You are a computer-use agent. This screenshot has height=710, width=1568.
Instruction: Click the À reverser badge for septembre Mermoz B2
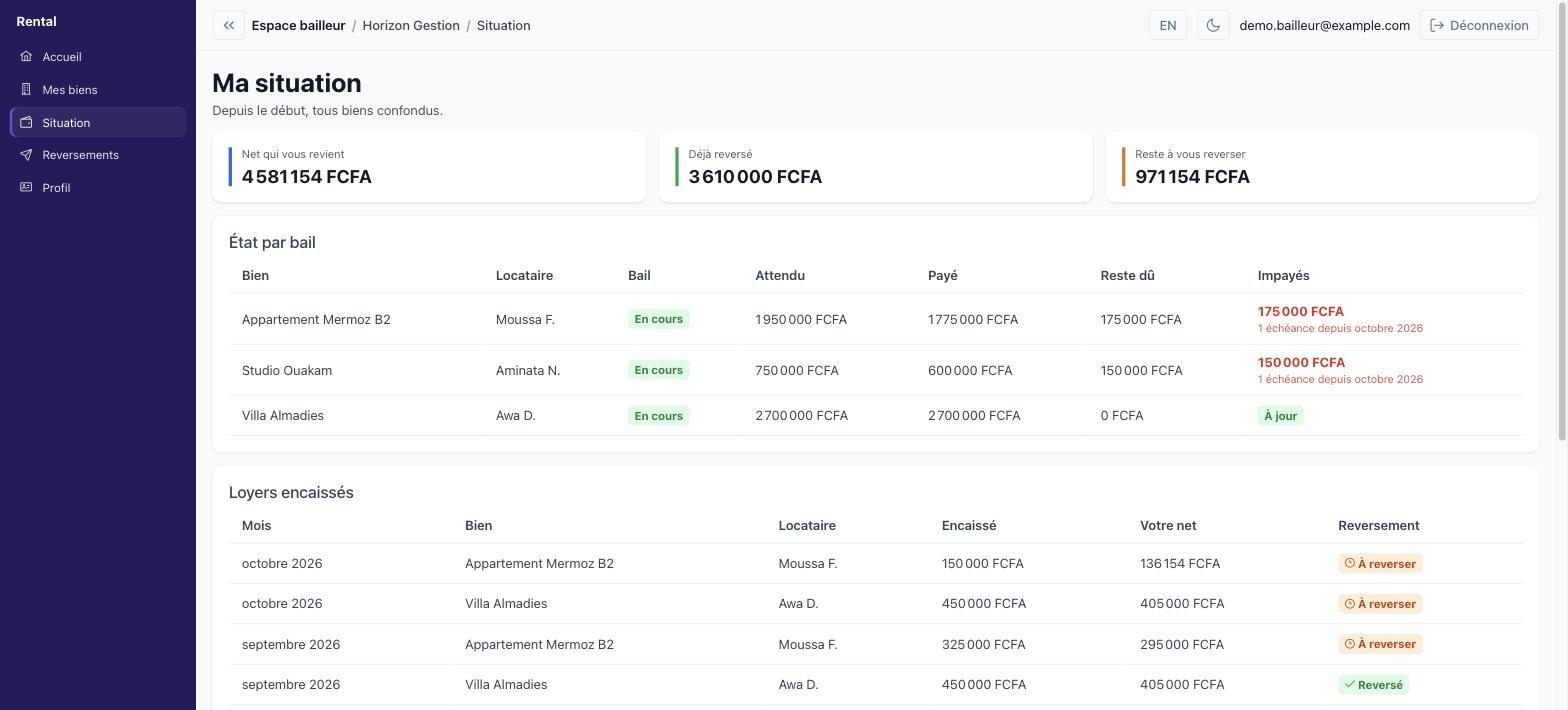click(x=1380, y=645)
